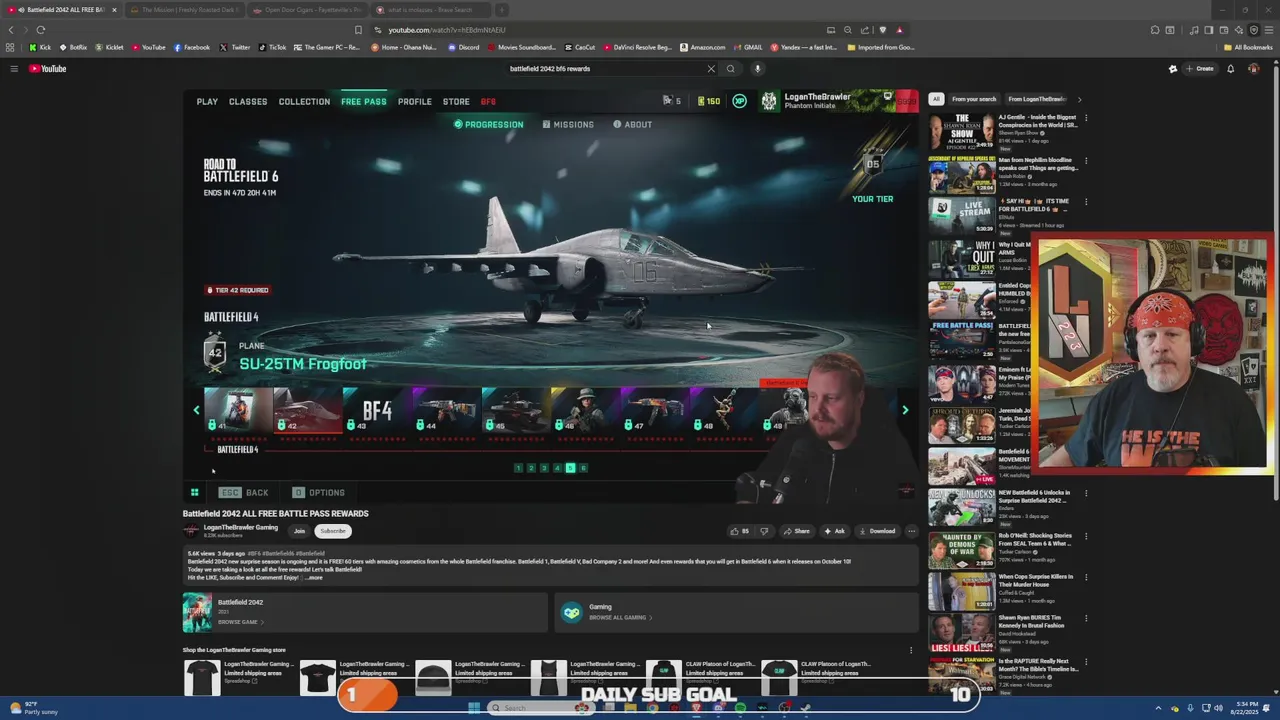Open the YouTube guide hamburger menu

coord(14,69)
